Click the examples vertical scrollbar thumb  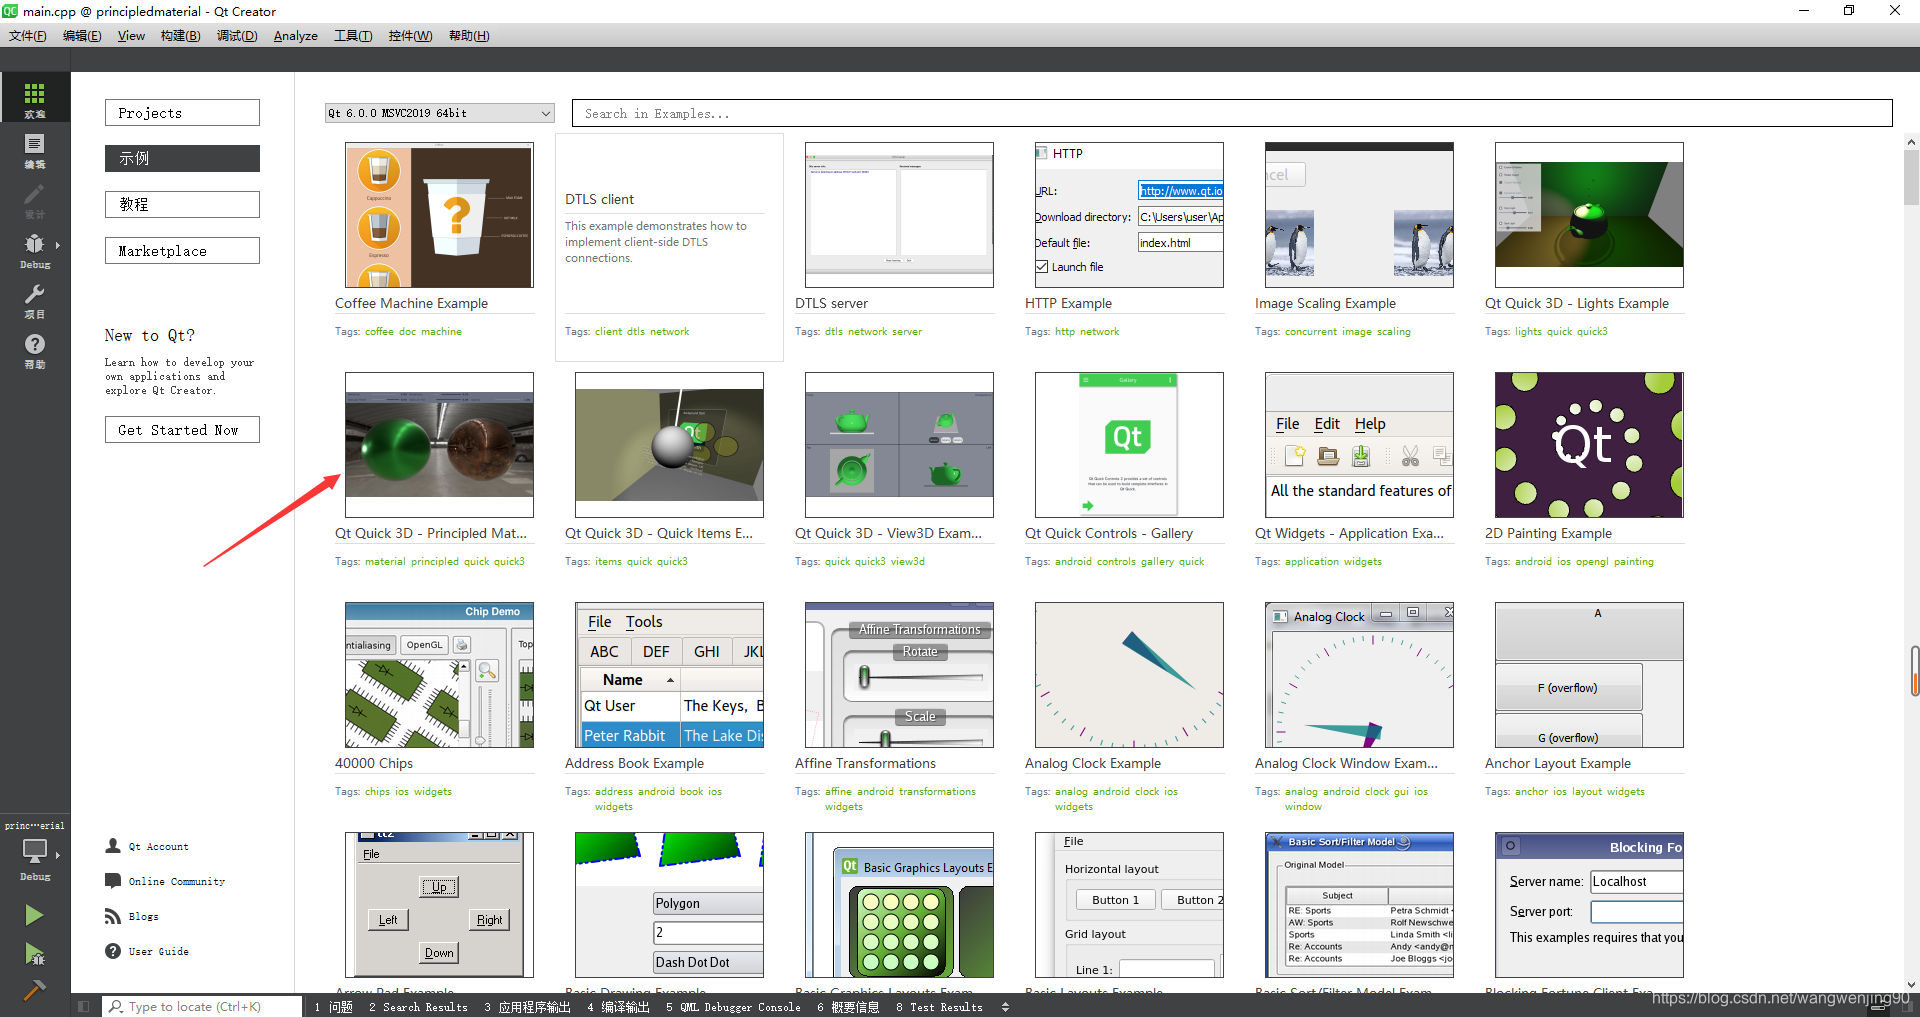click(1911, 177)
